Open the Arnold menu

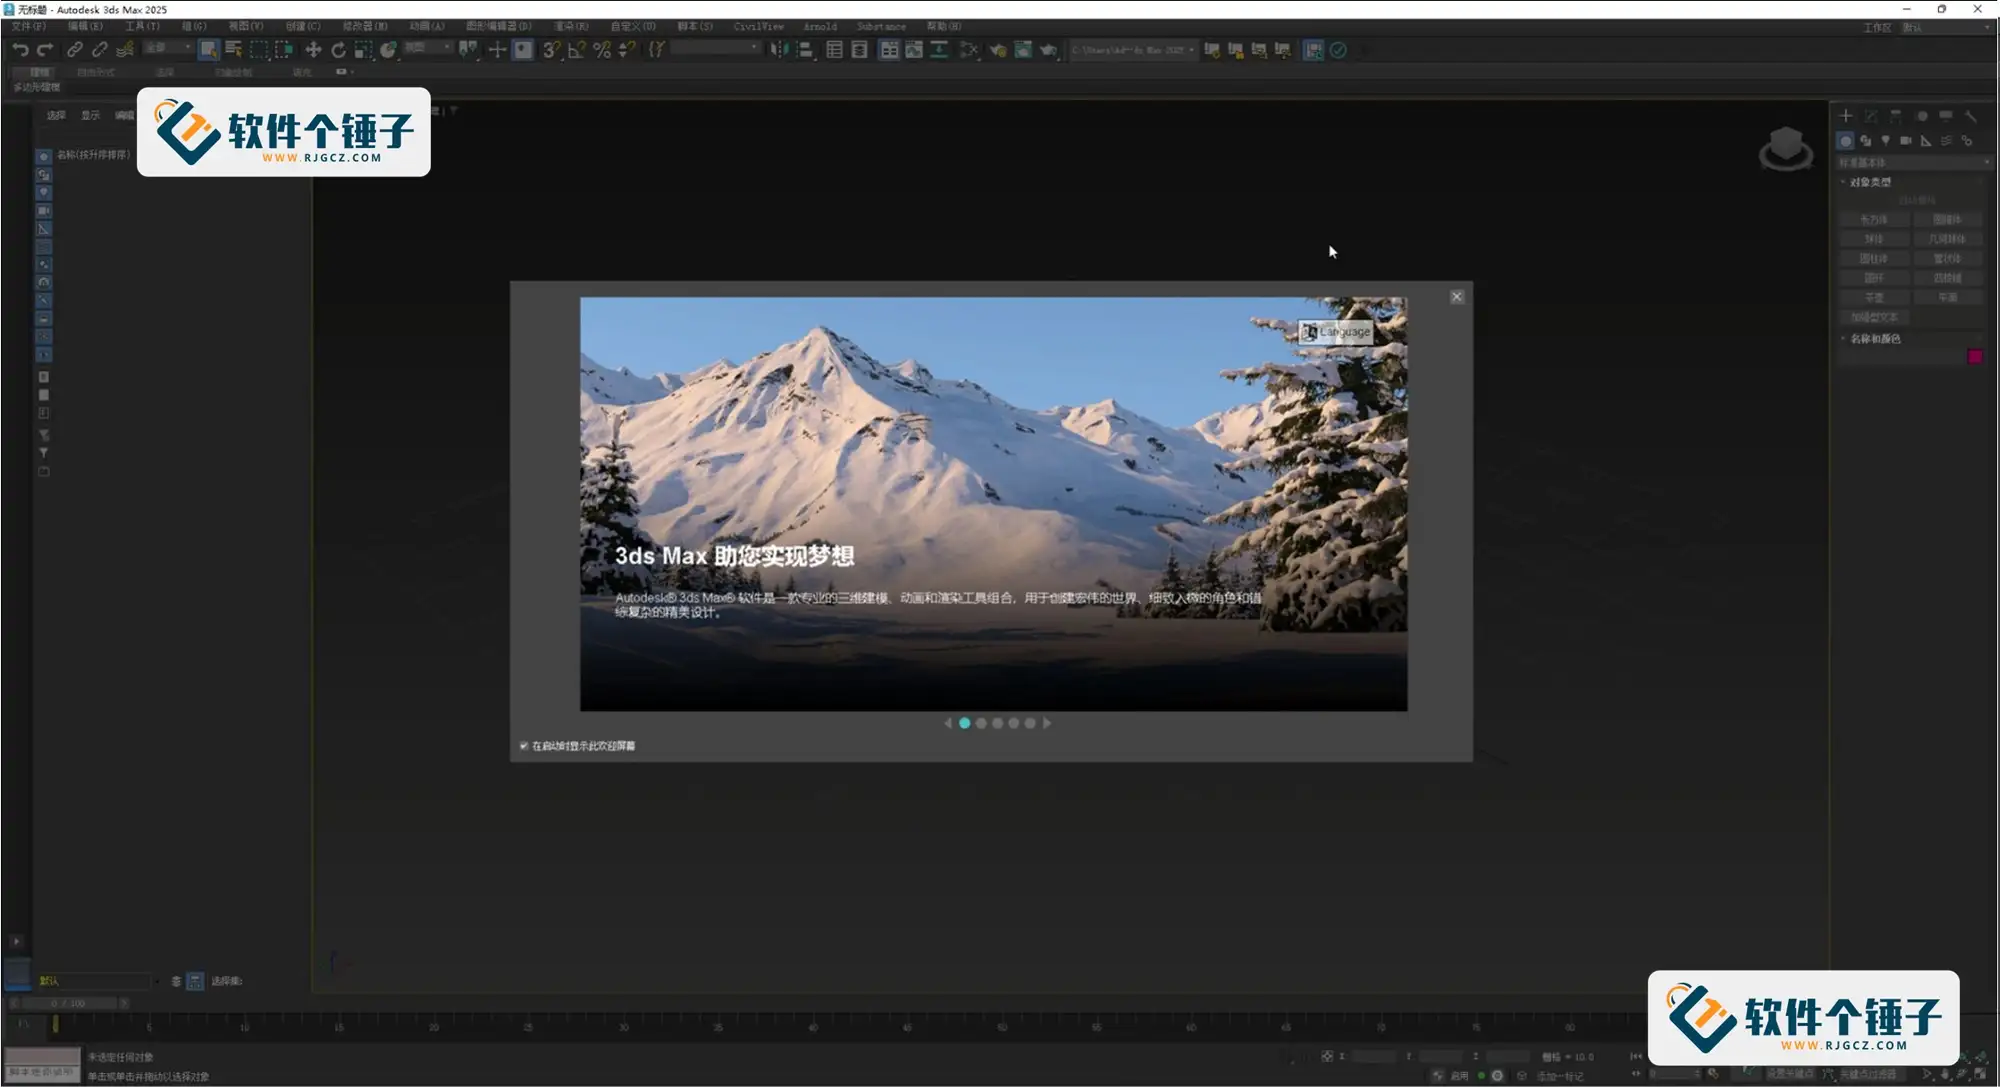pos(820,27)
